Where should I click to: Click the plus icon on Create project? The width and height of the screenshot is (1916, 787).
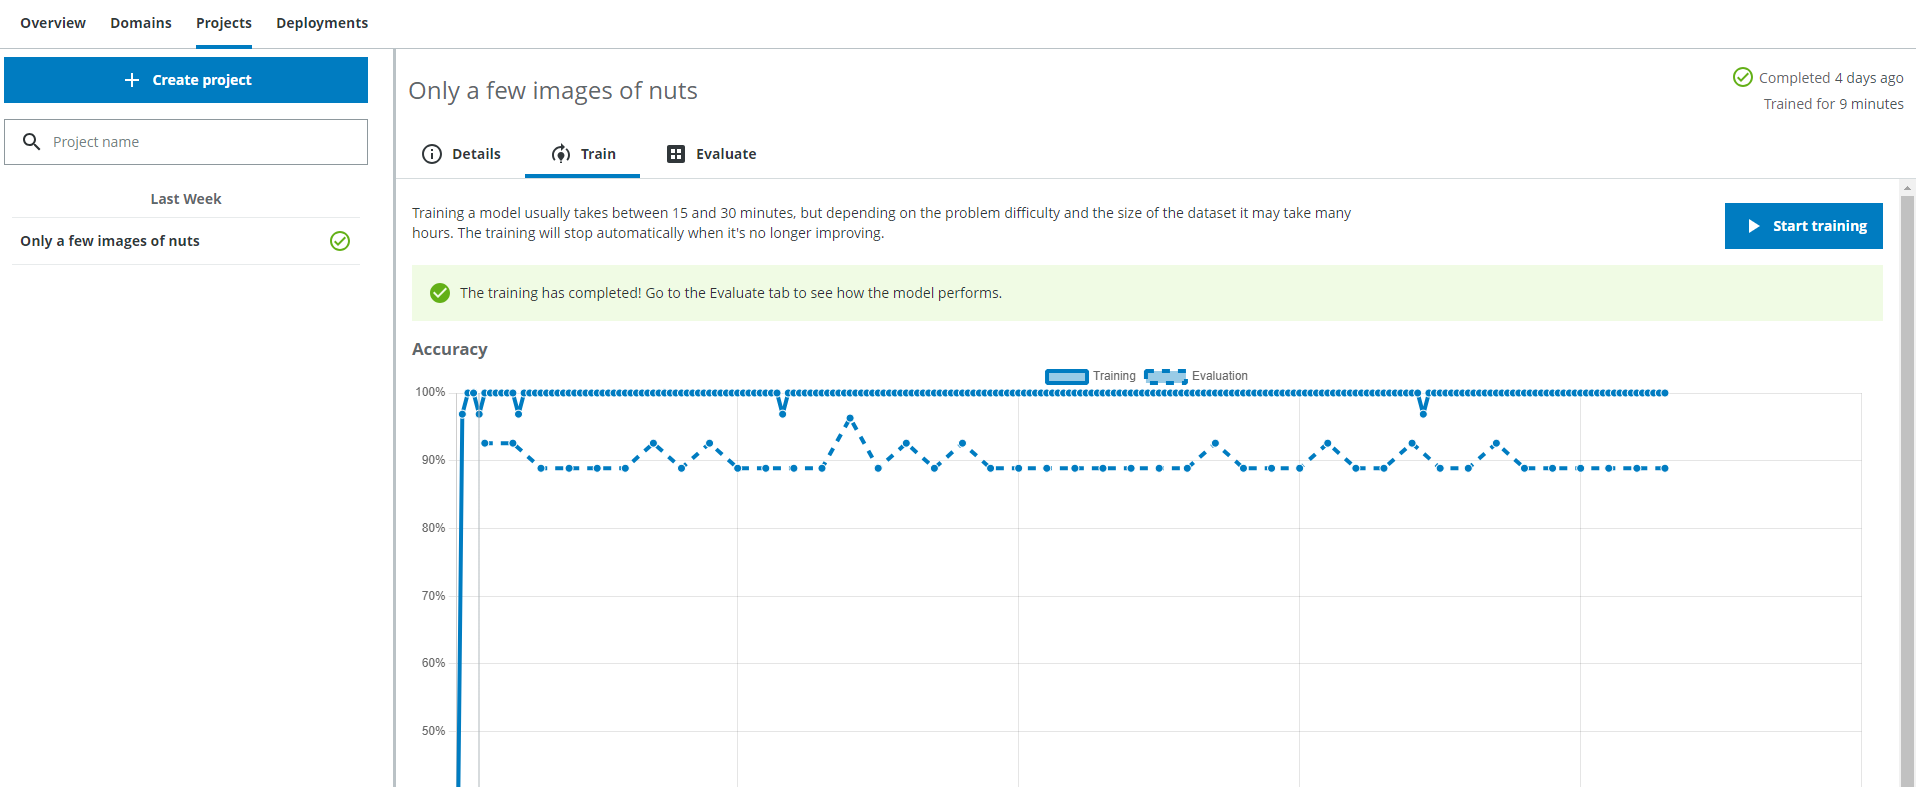[x=132, y=80]
